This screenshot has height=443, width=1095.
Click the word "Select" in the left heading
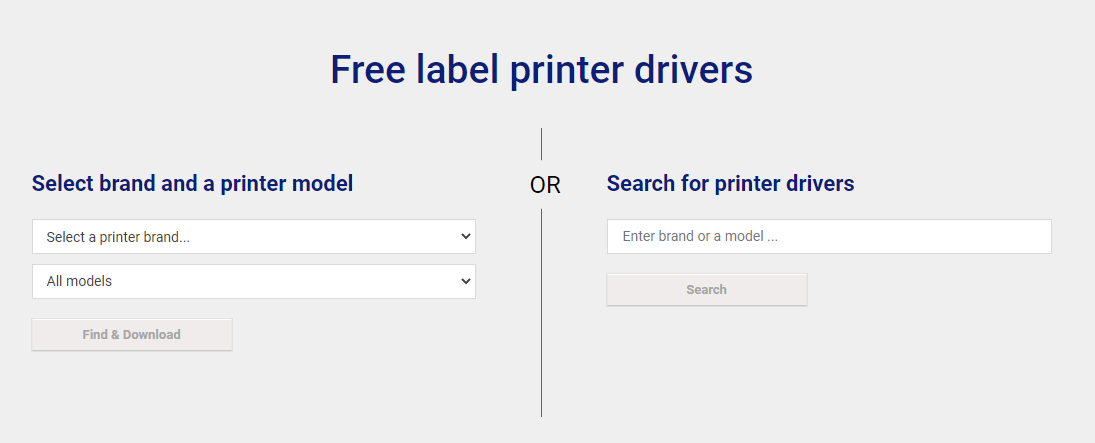pyautogui.click(x=63, y=184)
